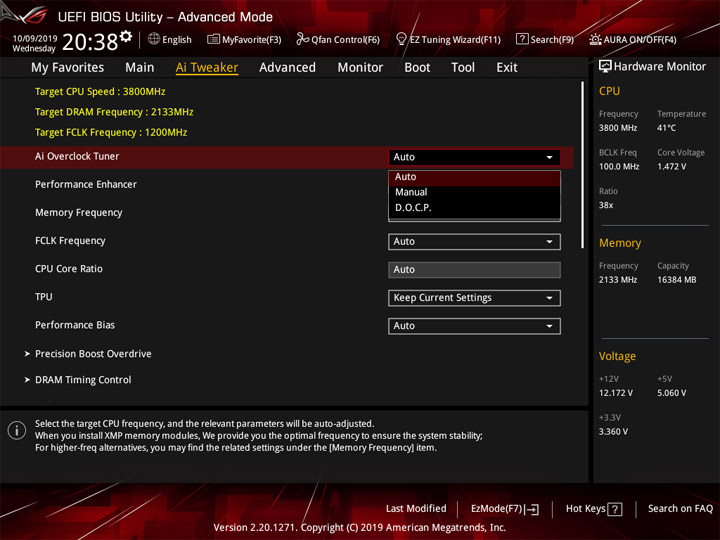
Task: Collapse the Ai Overclock Tuner dropdown
Action: click(474, 157)
